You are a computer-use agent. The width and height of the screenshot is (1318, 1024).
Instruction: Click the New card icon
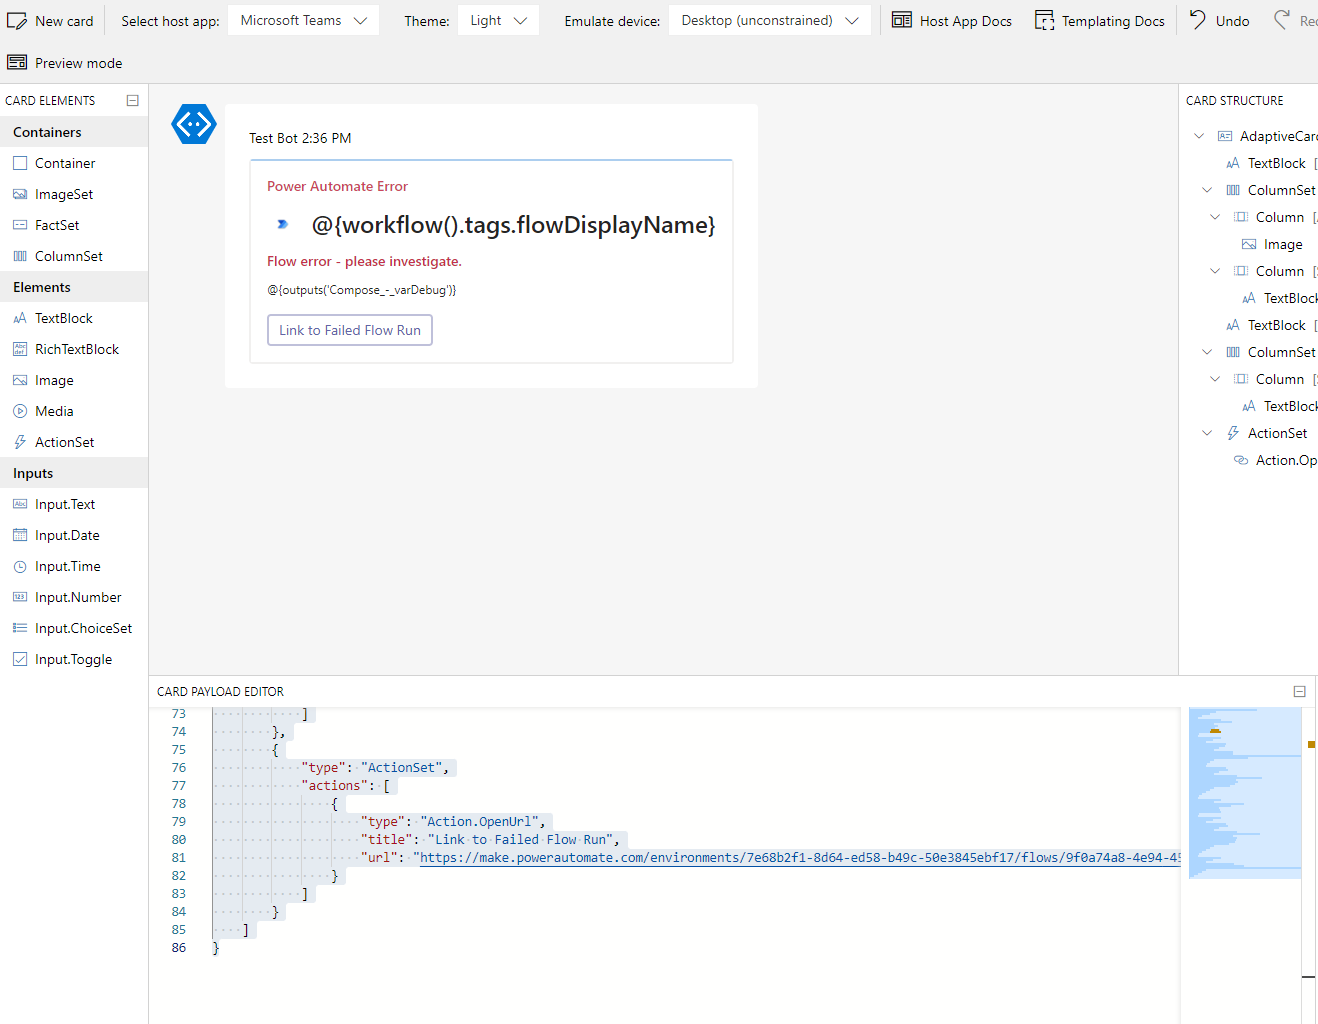(x=17, y=21)
